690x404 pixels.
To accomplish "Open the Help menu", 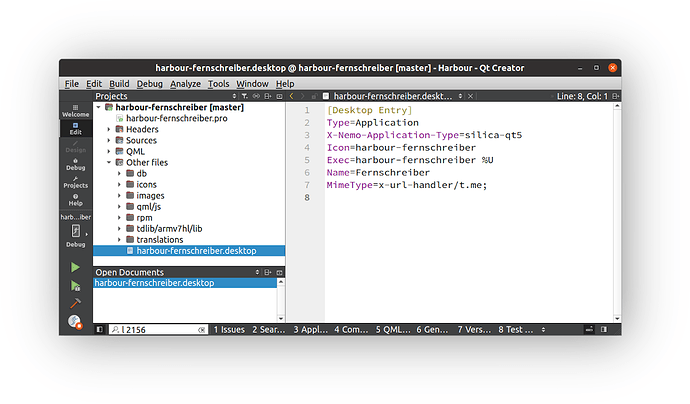I will click(285, 84).
